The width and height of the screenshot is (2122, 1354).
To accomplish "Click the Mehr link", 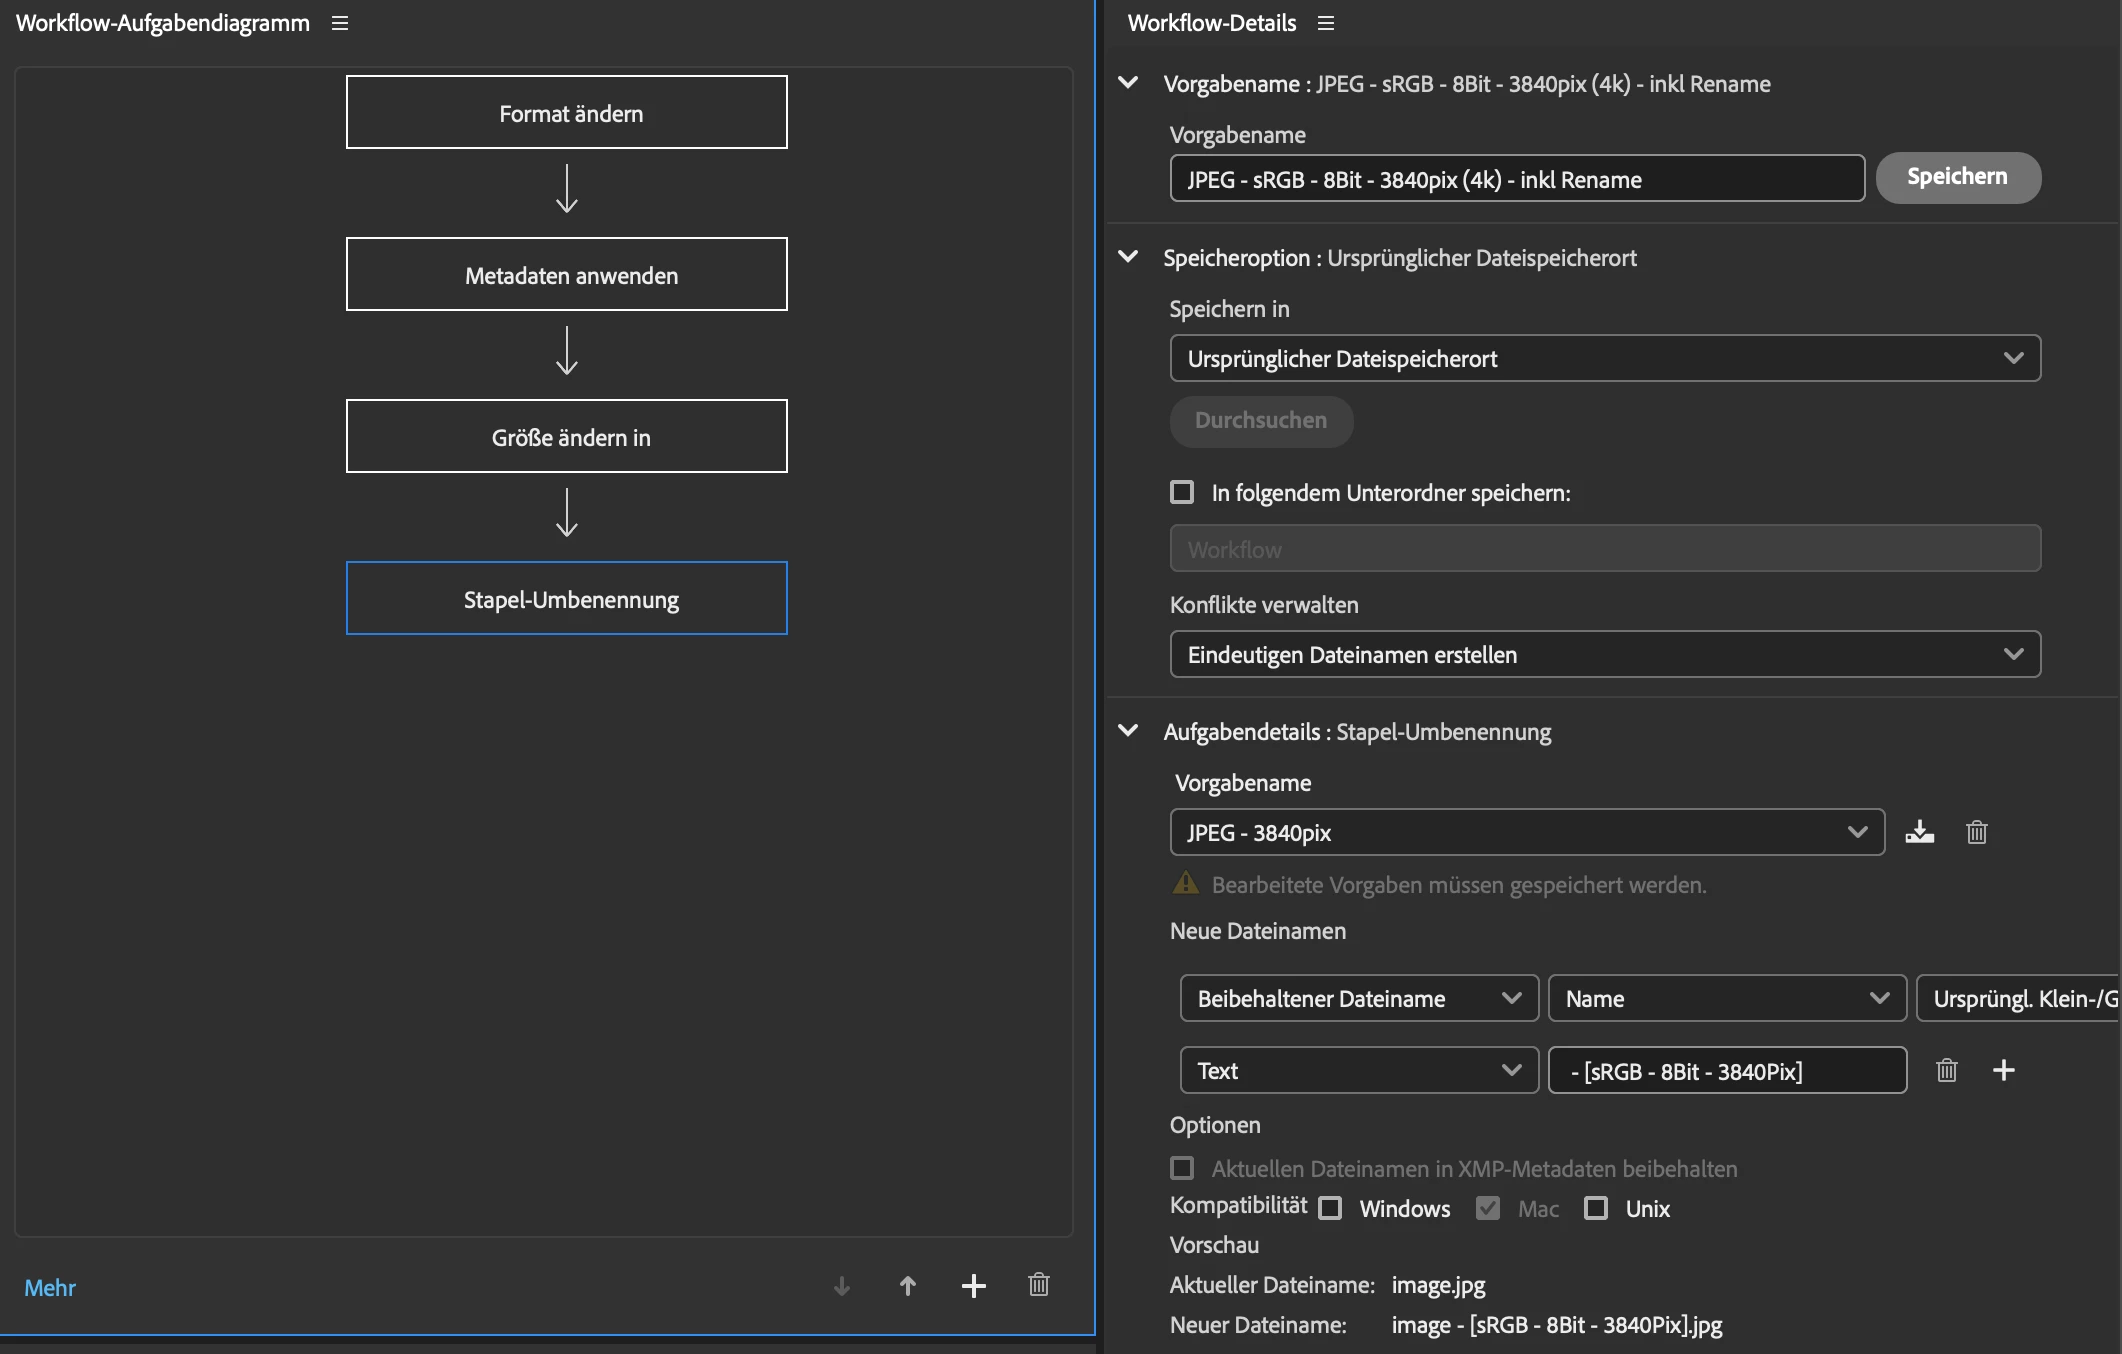I will click(x=50, y=1287).
